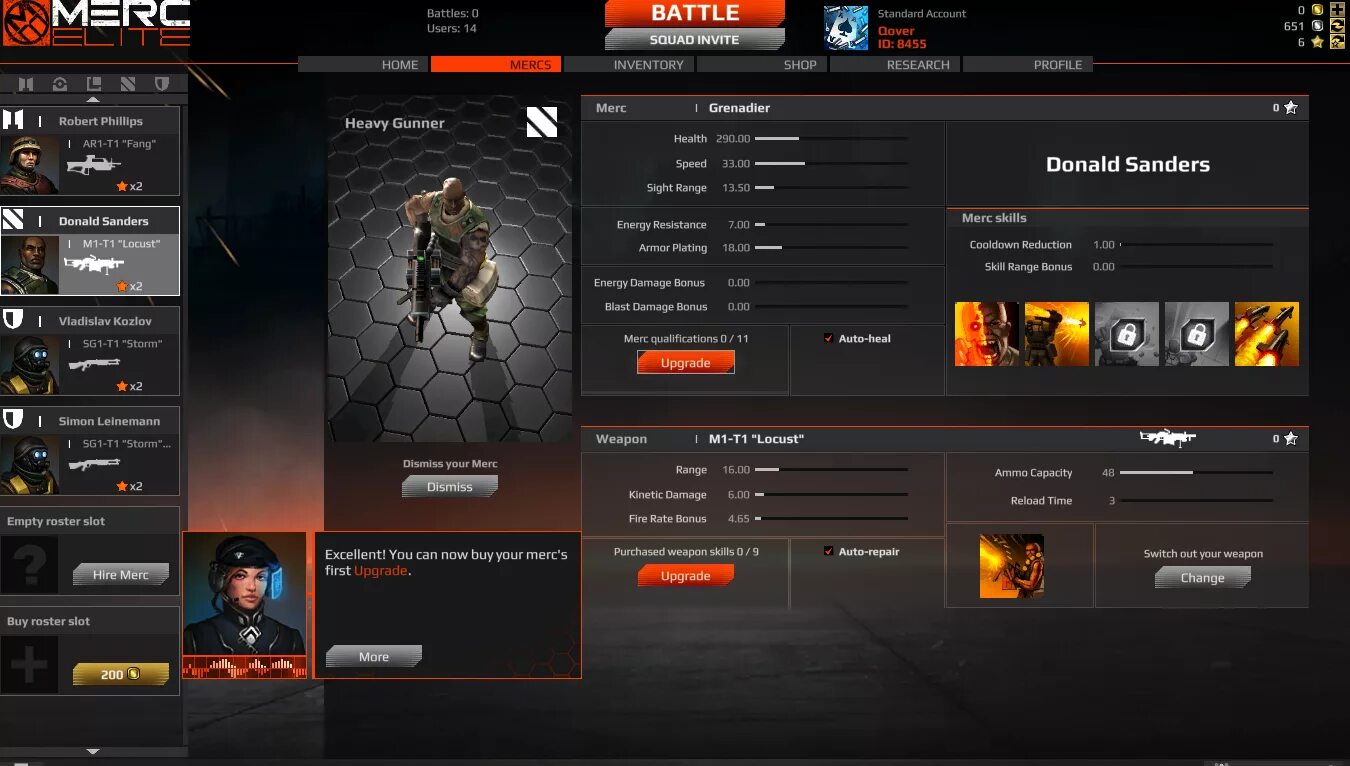Click the Cooldown Reduction label
1350x766 pixels.
pos(1020,245)
